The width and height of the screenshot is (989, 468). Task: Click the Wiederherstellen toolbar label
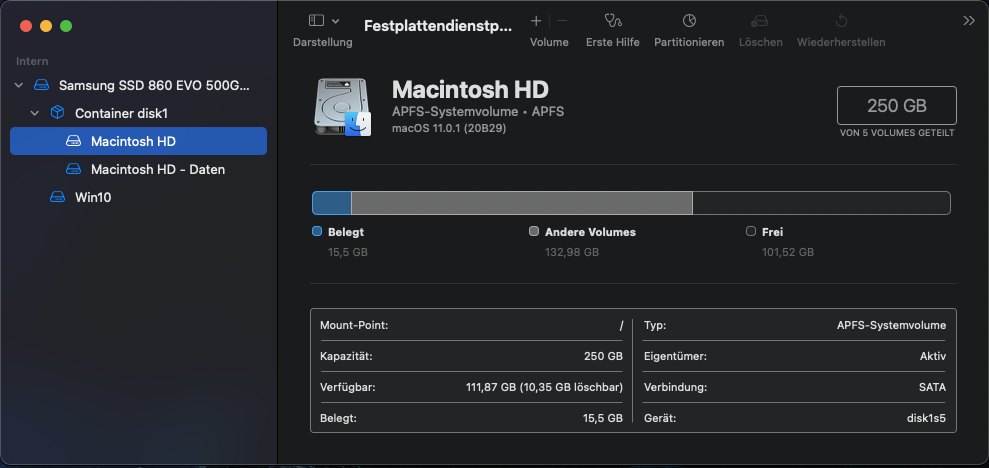click(841, 42)
